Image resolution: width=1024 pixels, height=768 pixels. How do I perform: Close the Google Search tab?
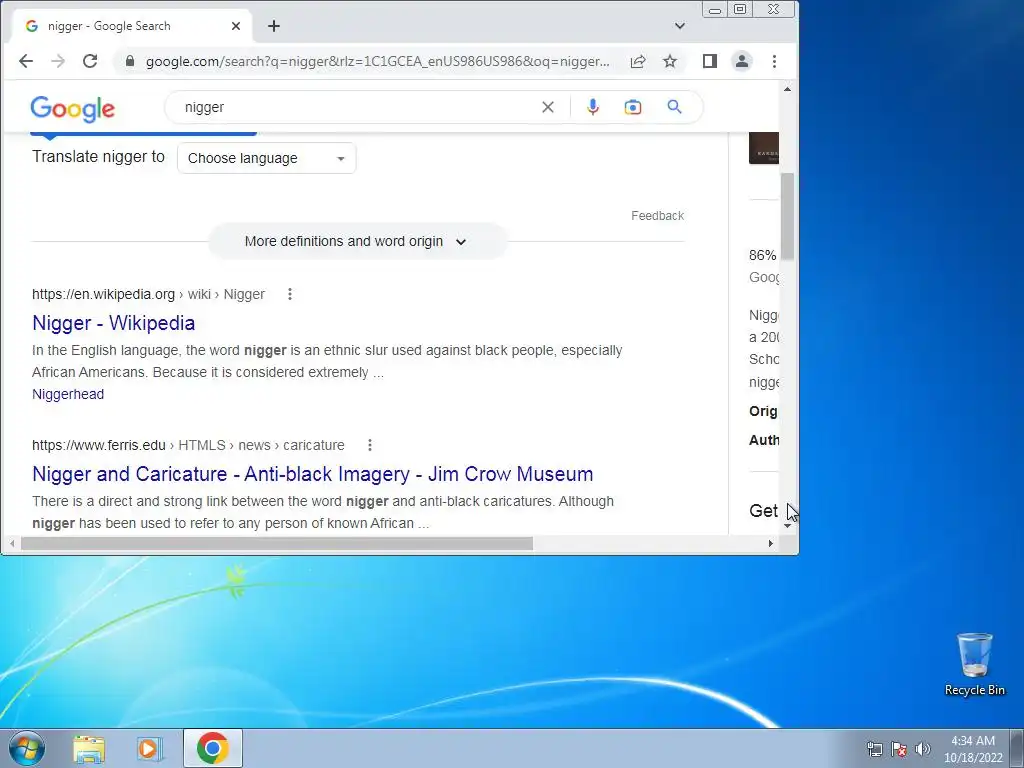point(236,26)
